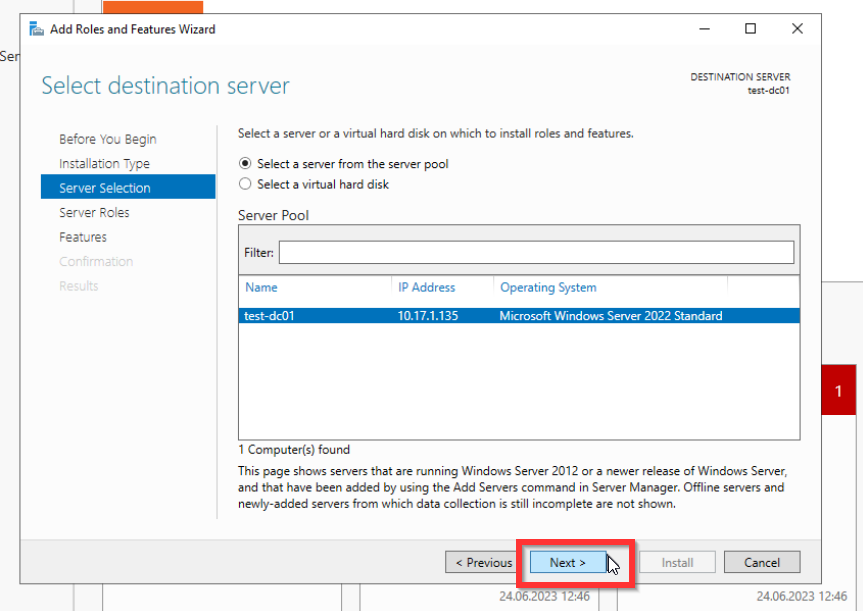Click the Add Roles and Features Wizard title icon
The image size is (863, 611).
(x=36, y=29)
